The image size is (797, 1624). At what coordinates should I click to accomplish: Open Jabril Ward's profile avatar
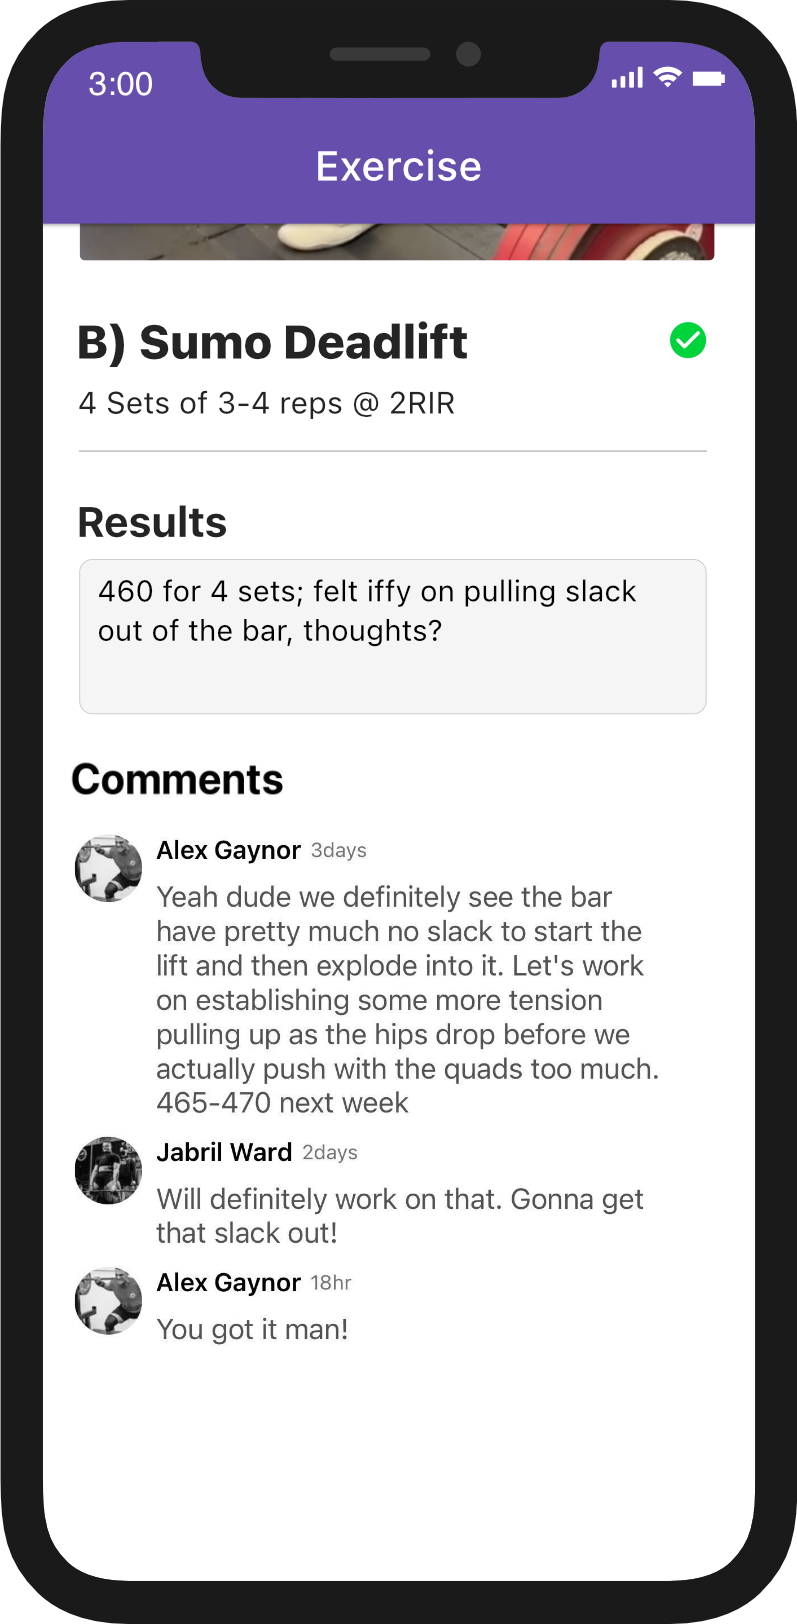click(x=109, y=1170)
